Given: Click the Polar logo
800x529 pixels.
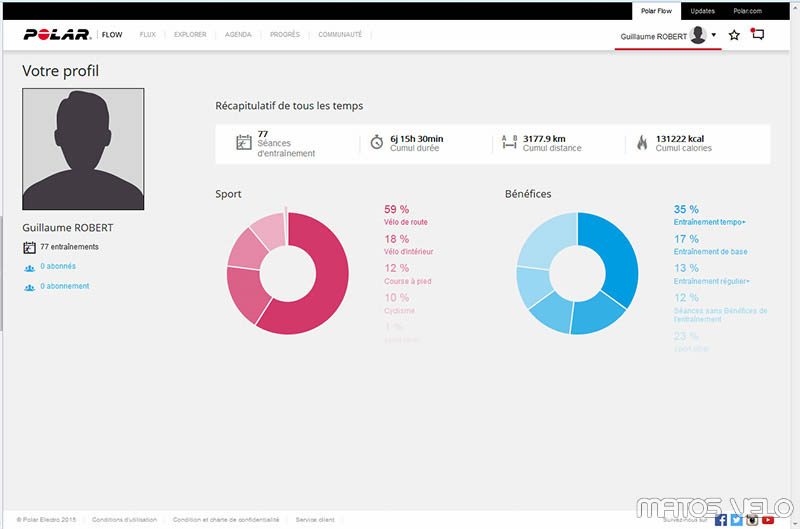Looking at the screenshot, I should pos(57,34).
